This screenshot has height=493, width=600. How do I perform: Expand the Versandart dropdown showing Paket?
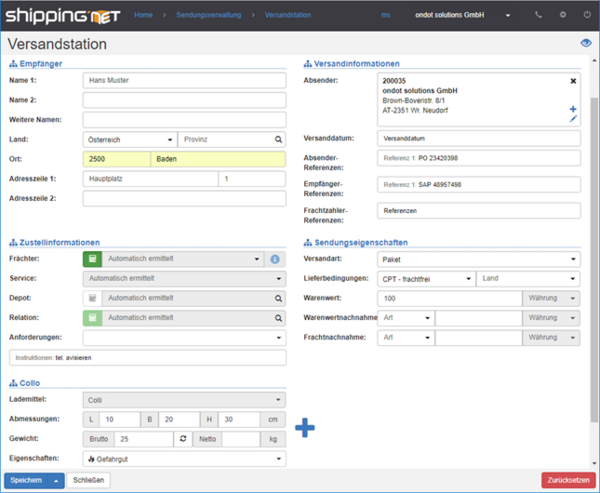(478, 259)
